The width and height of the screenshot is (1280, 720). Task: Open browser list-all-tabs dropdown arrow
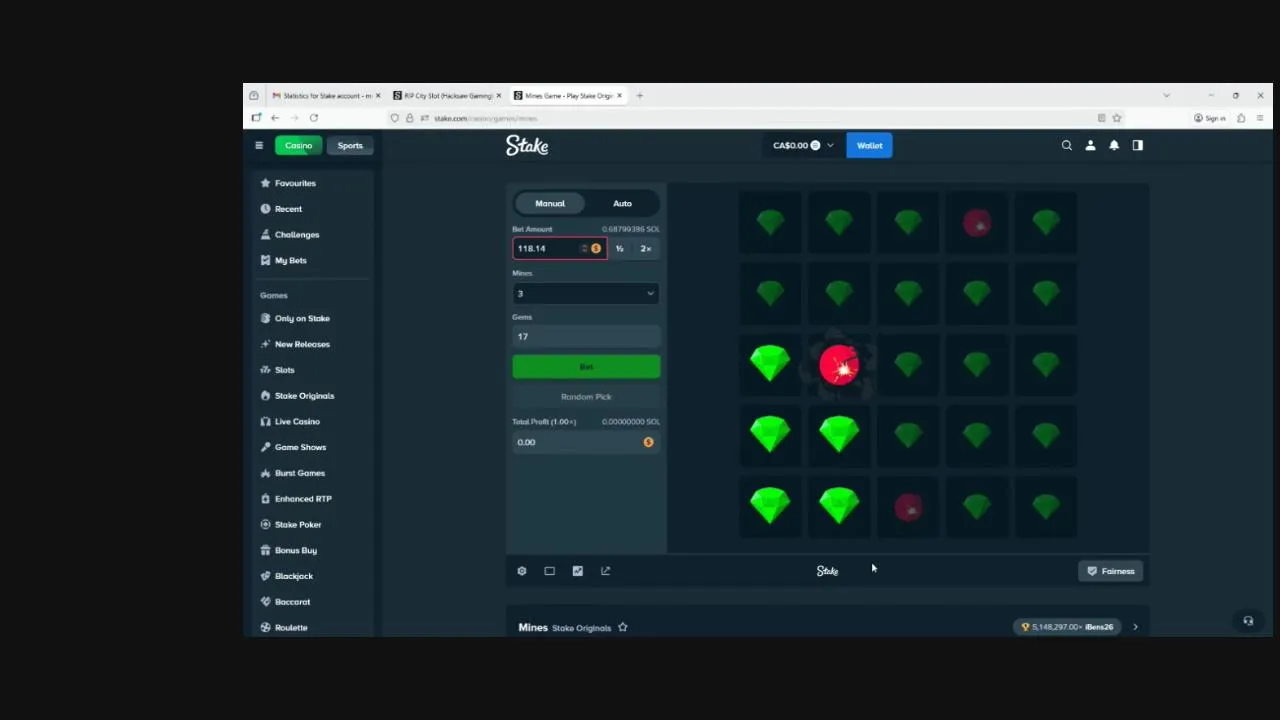[x=1166, y=96]
